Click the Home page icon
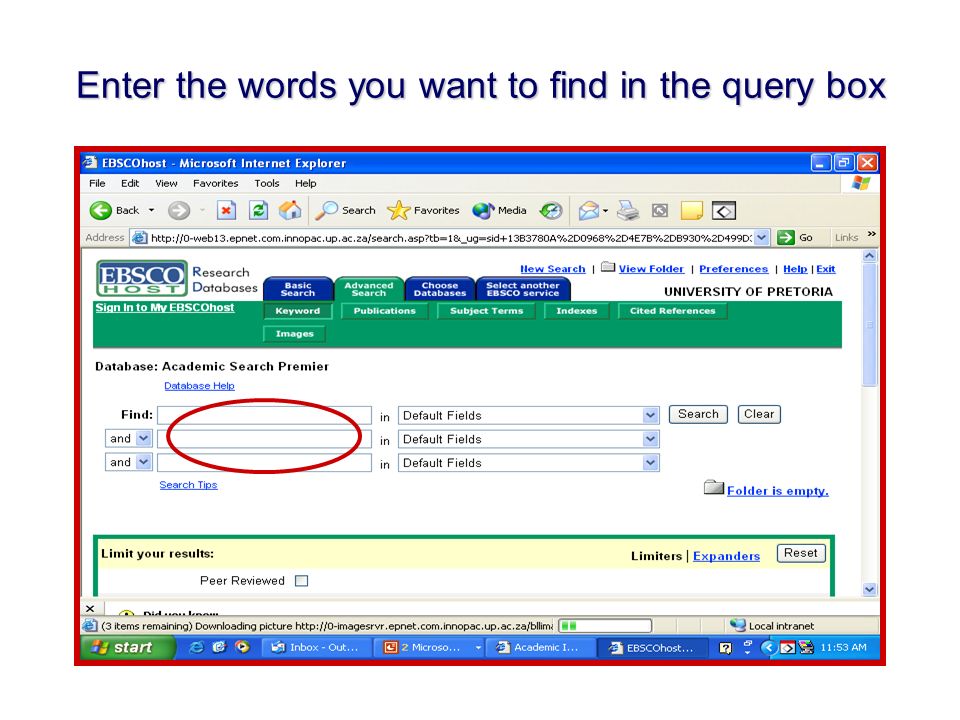960x720 pixels. click(x=290, y=211)
